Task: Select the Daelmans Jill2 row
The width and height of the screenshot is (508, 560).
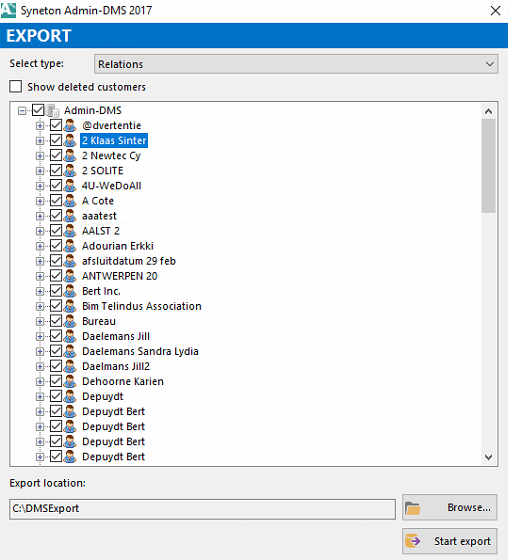Action: [x=116, y=366]
